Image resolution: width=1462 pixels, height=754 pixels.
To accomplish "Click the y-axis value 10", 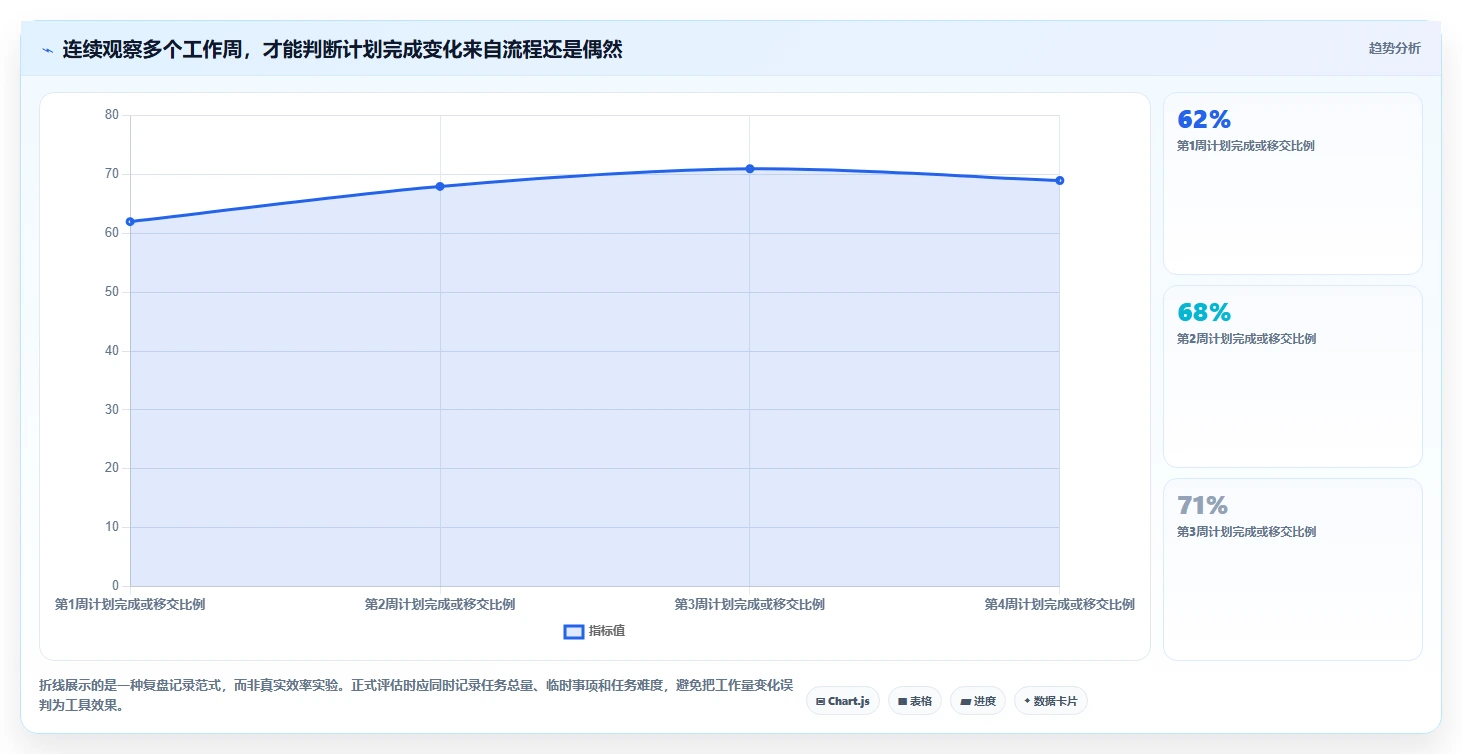I will pyautogui.click(x=111, y=527).
